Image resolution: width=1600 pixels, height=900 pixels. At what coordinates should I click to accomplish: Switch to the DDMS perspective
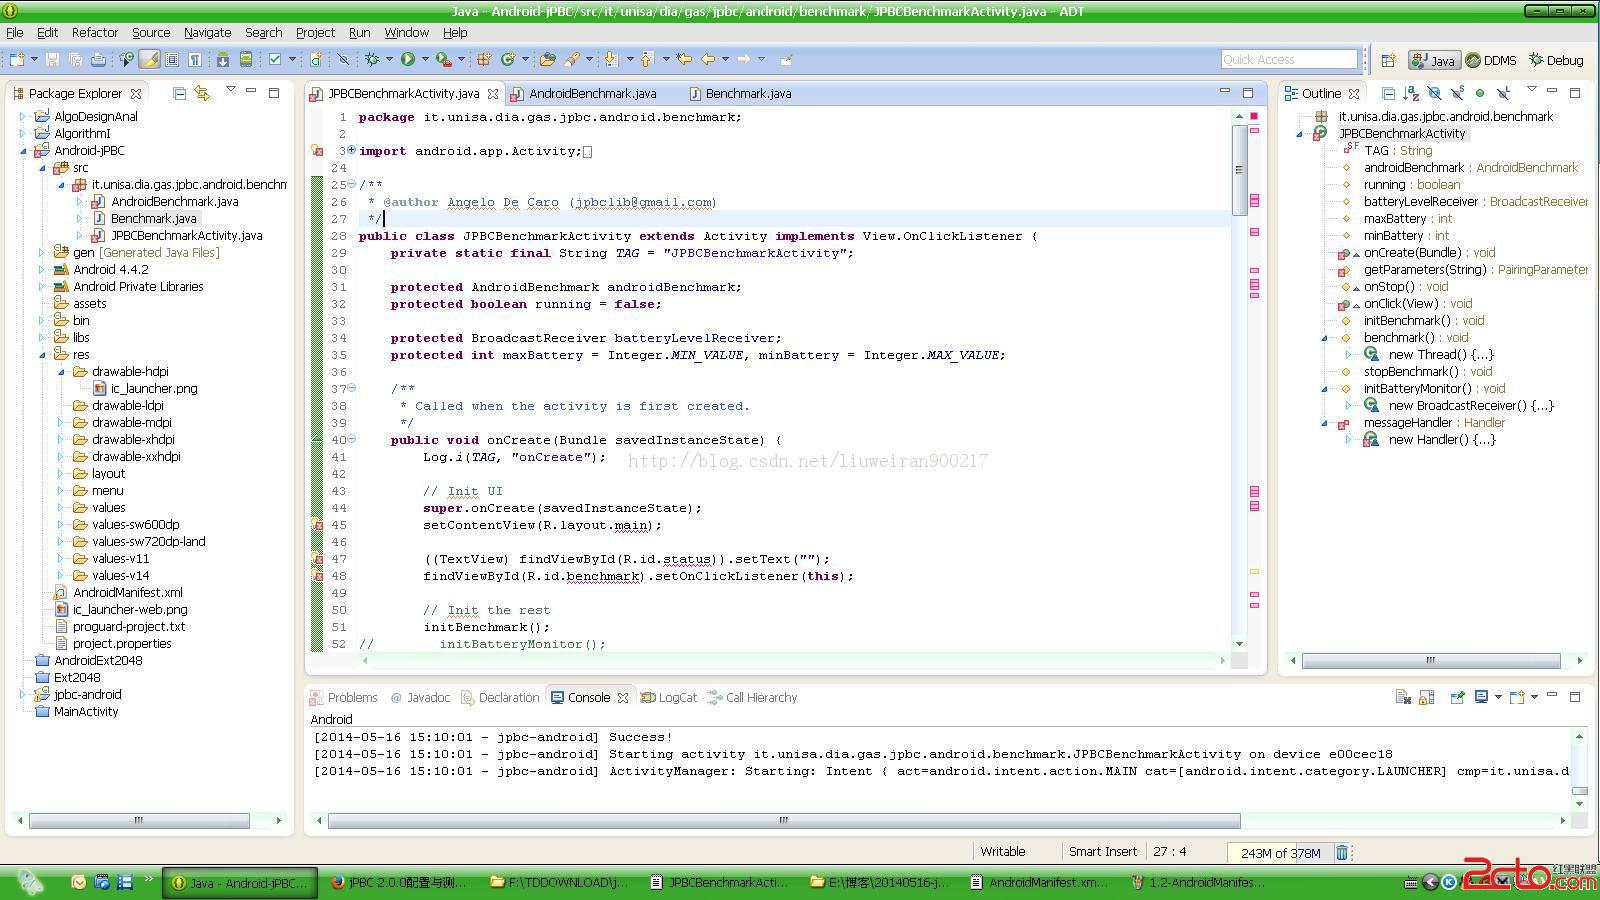[1491, 60]
